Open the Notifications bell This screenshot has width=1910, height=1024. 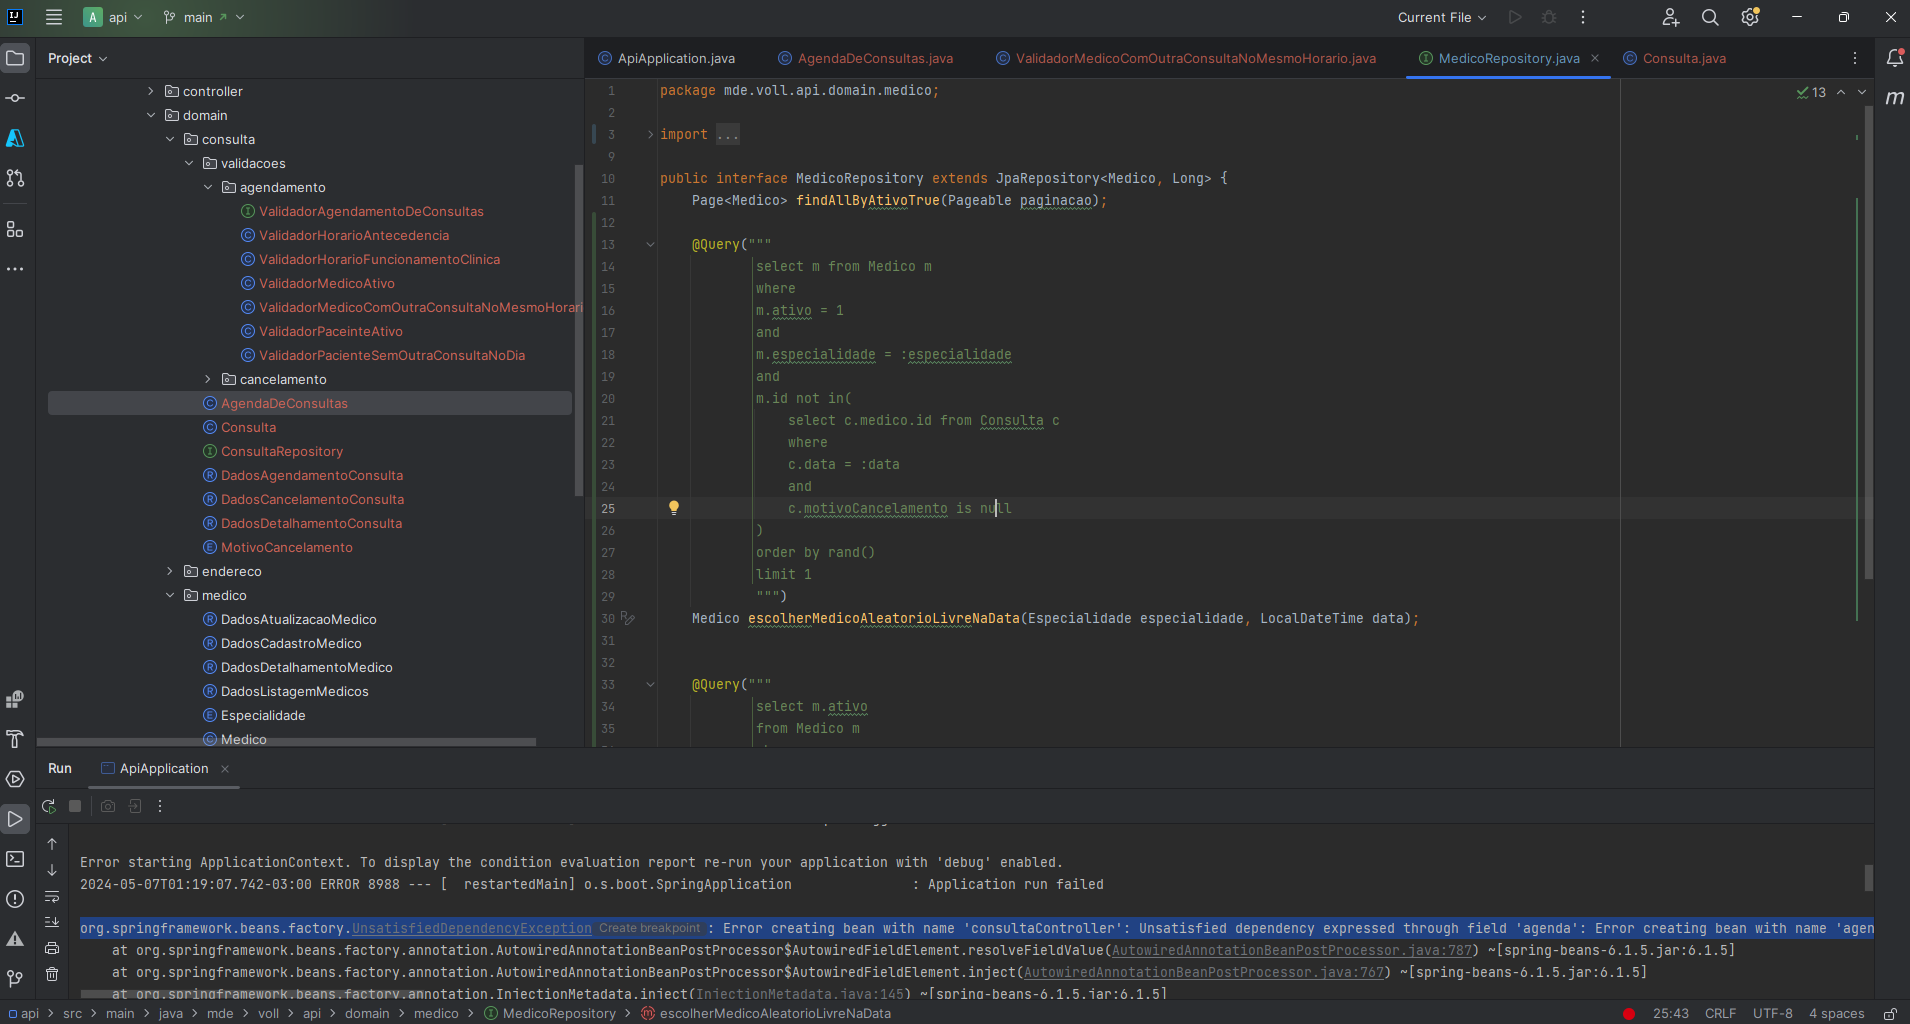click(x=1894, y=58)
